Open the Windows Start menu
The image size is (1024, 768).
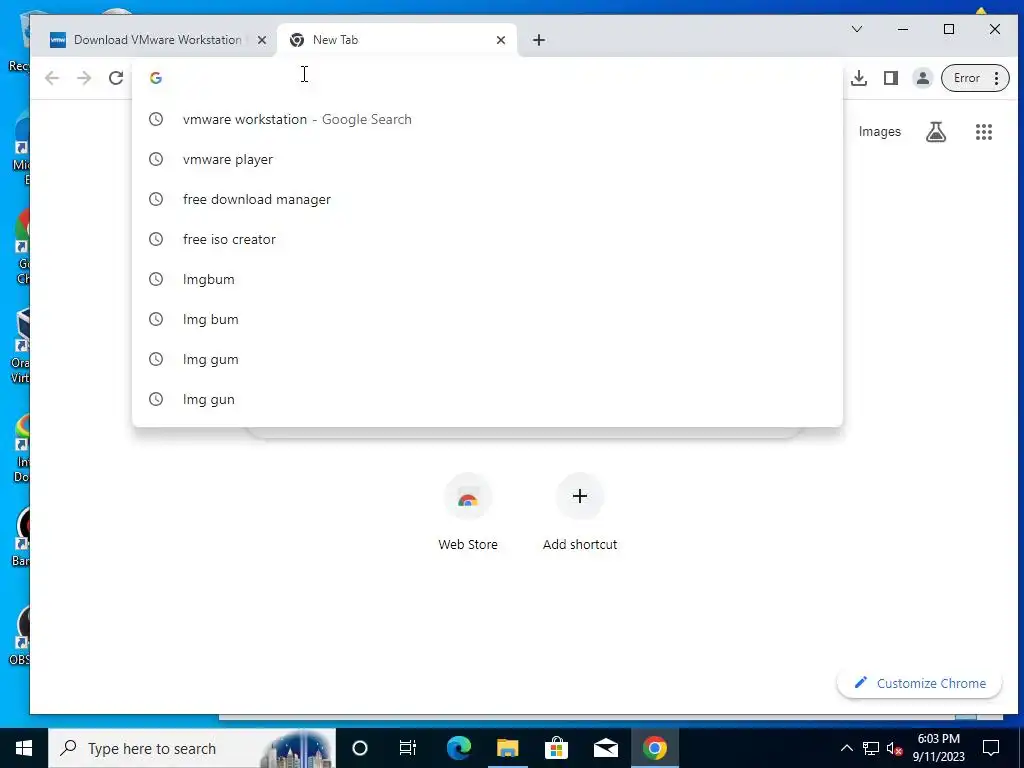pos(24,748)
